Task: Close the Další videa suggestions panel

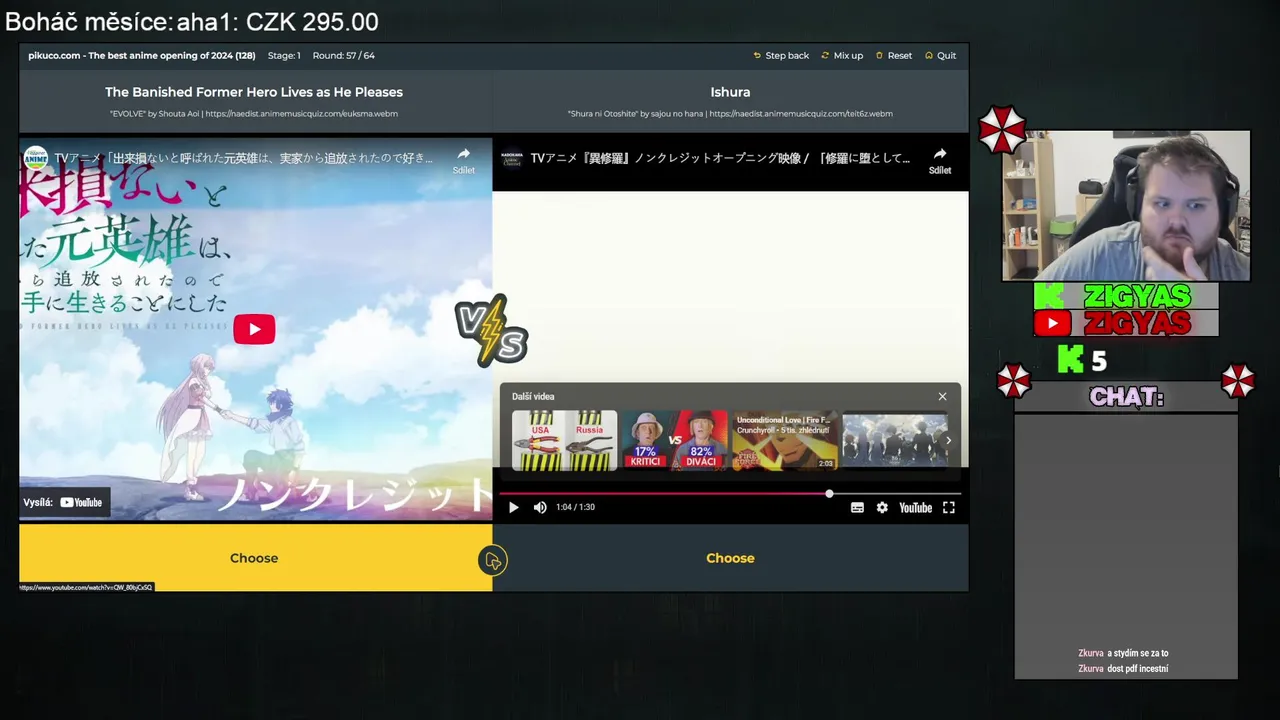Action: [942, 397]
